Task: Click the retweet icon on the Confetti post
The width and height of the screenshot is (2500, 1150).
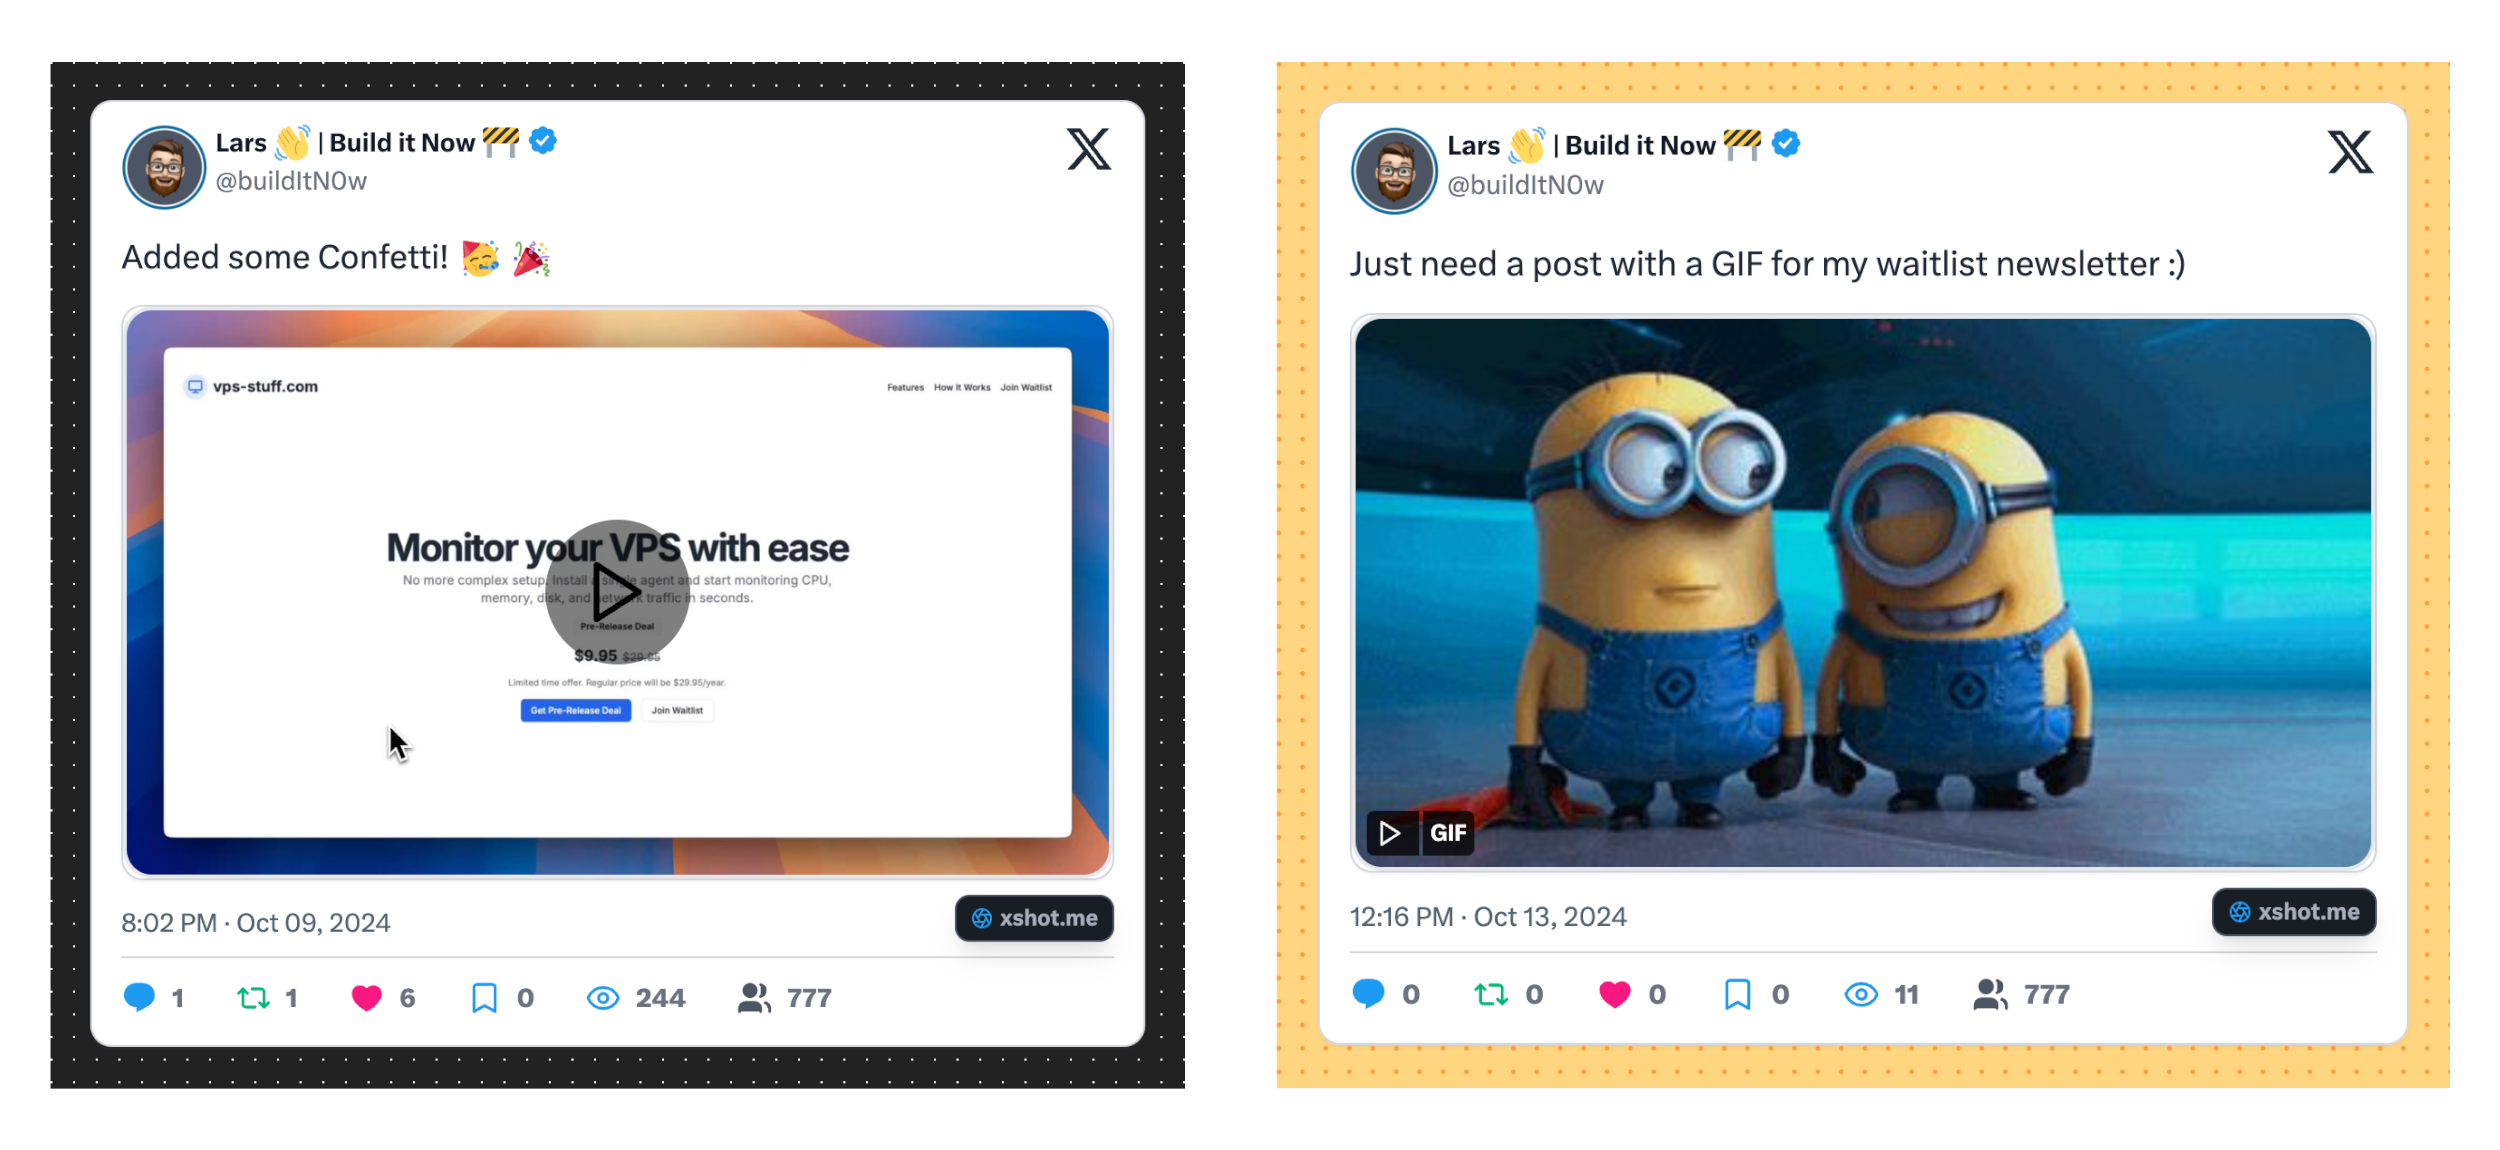Action: pyautogui.click(x=253, y=997)
